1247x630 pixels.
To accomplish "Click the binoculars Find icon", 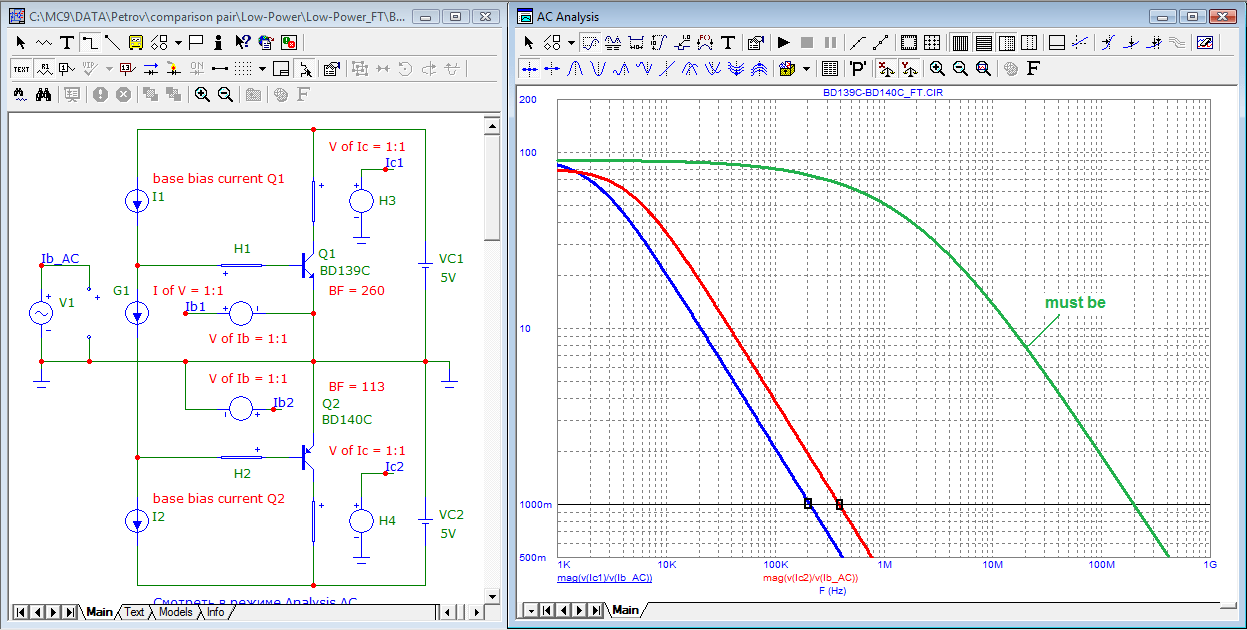I will pyautogui.click(x=44, y=94).
